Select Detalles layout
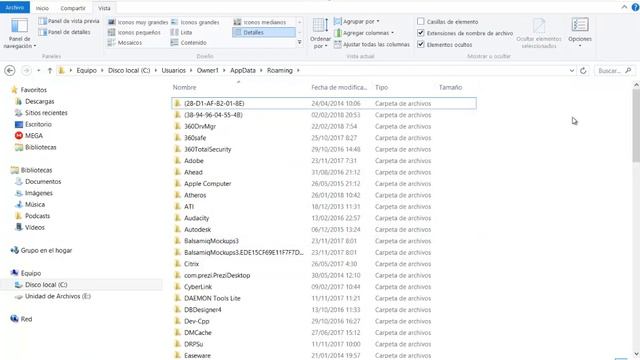The image size is (640, 360). [264, 32]
